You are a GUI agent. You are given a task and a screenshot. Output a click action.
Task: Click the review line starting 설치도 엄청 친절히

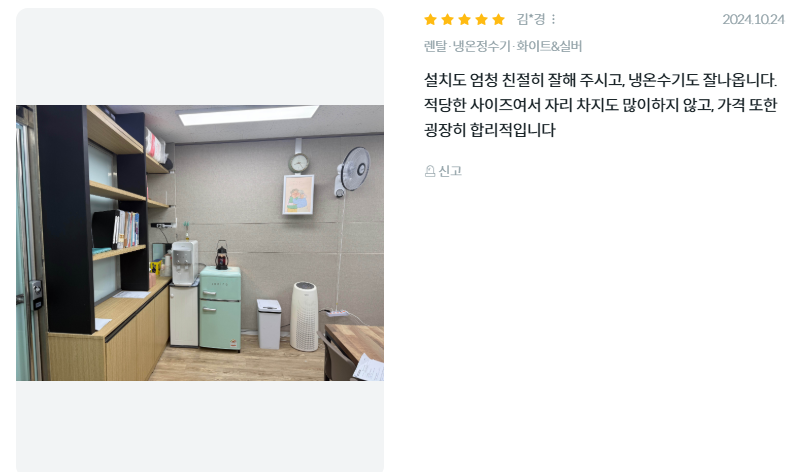tap(600, 80)
